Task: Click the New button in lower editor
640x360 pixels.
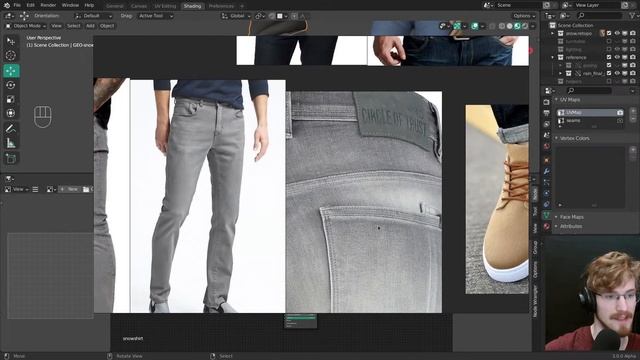Action: 70,189
